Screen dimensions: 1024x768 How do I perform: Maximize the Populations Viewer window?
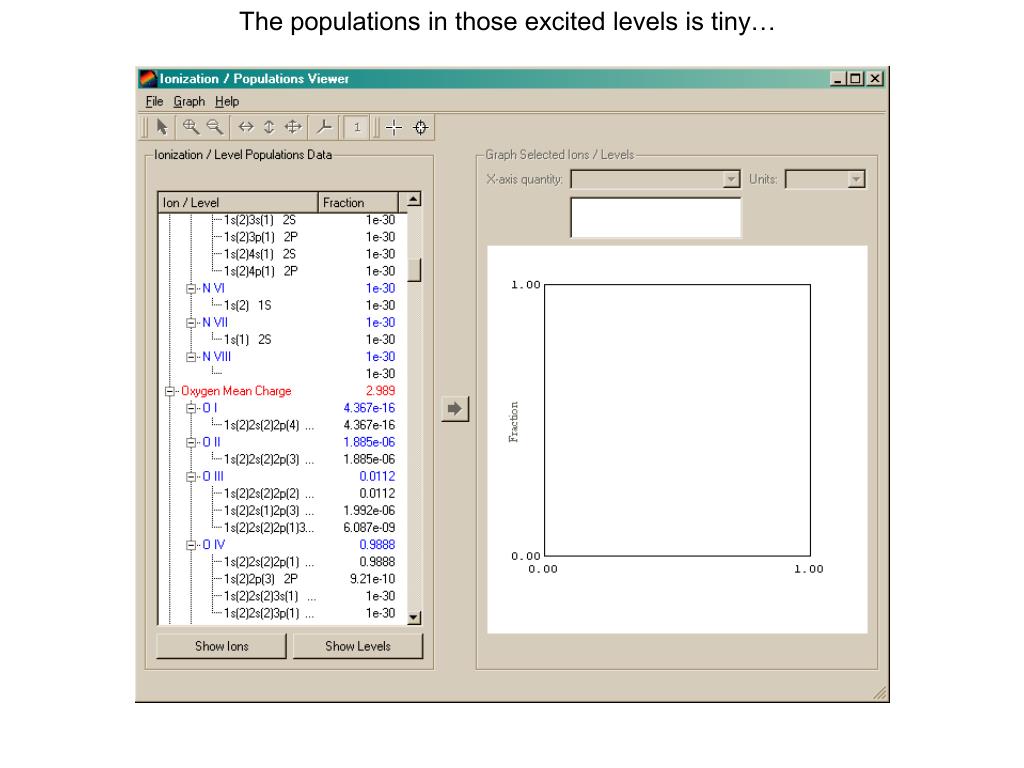click(855, 79)
